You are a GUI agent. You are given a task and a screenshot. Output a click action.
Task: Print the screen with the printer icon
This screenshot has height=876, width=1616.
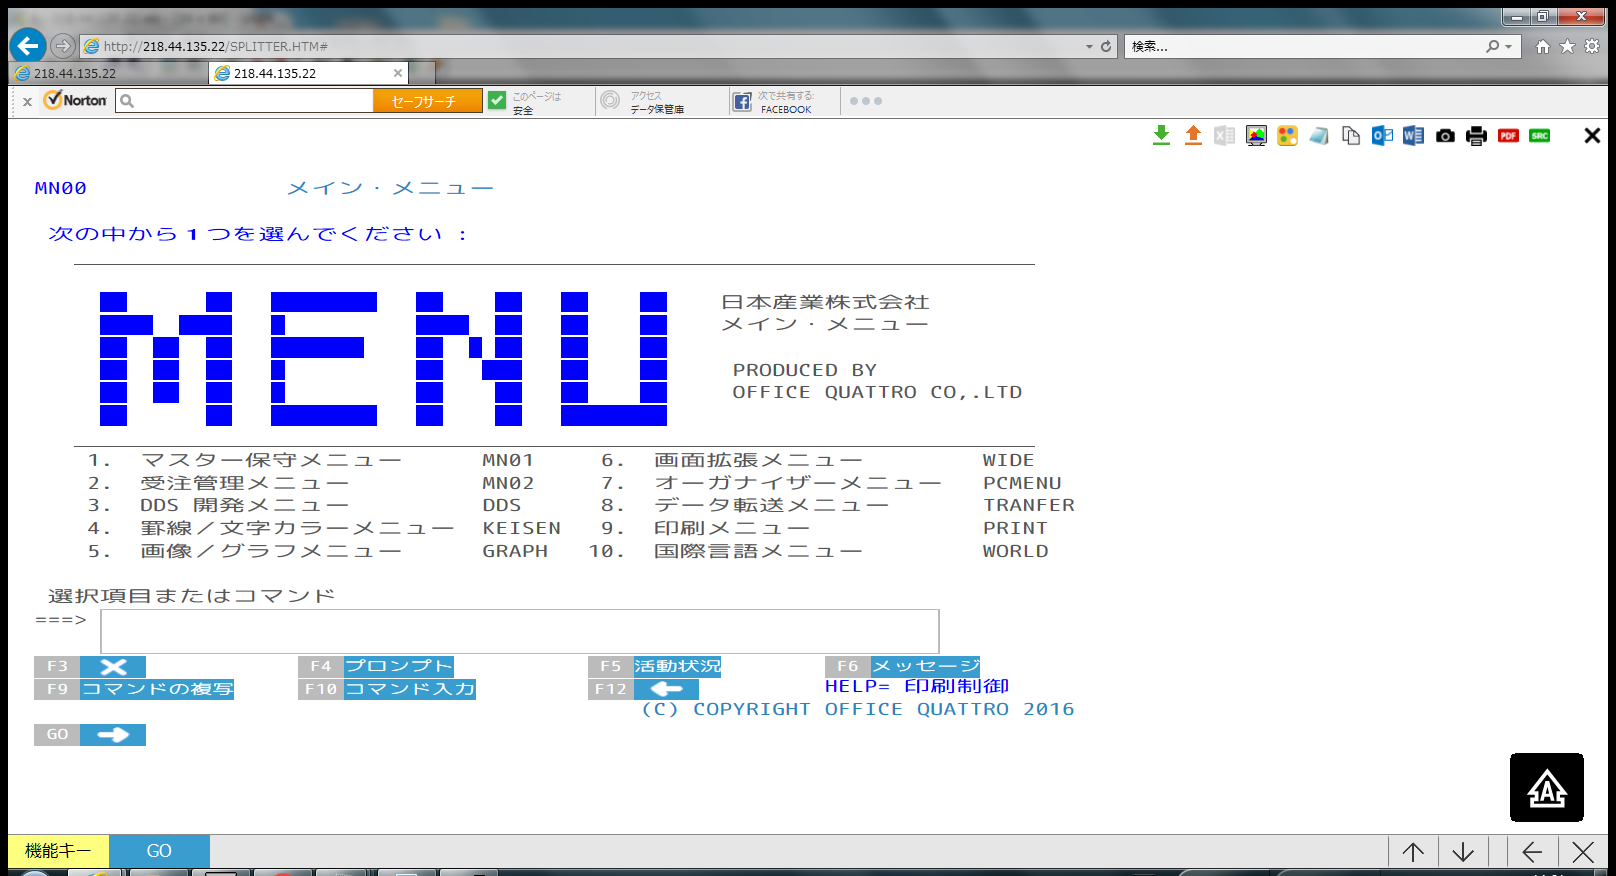[1476, 136]
